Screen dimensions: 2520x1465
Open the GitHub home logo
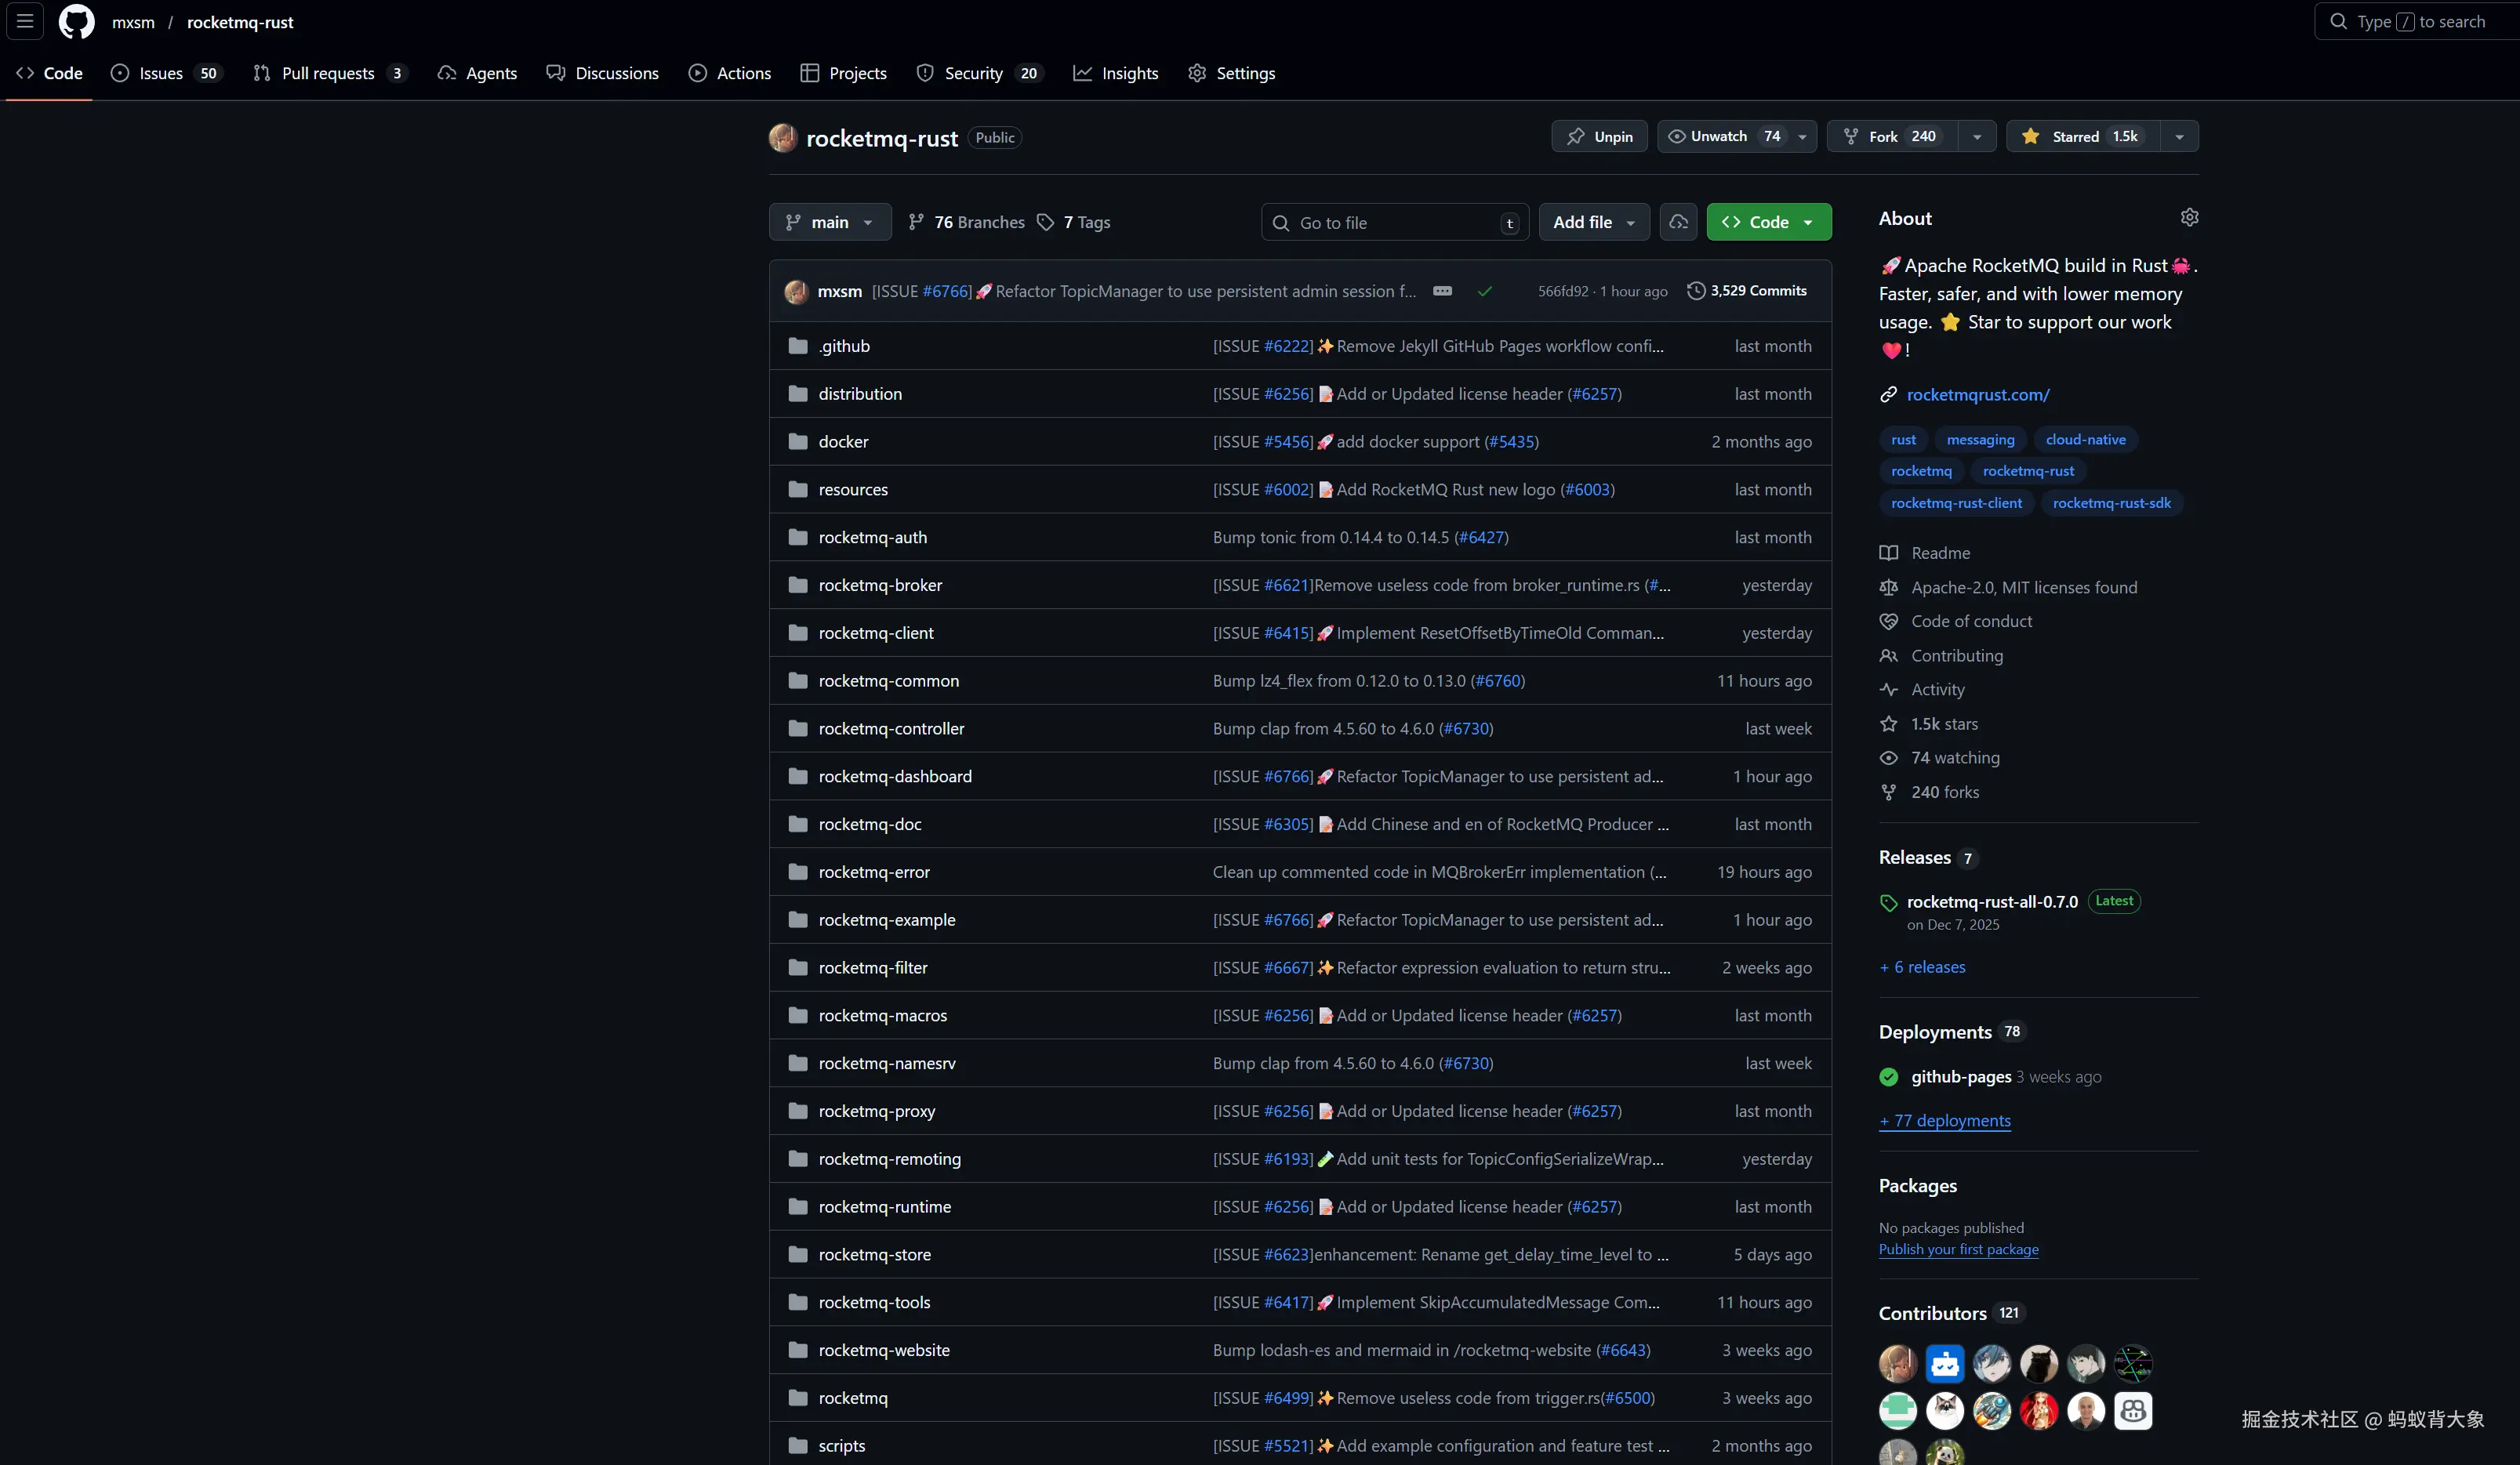(76, 21)
